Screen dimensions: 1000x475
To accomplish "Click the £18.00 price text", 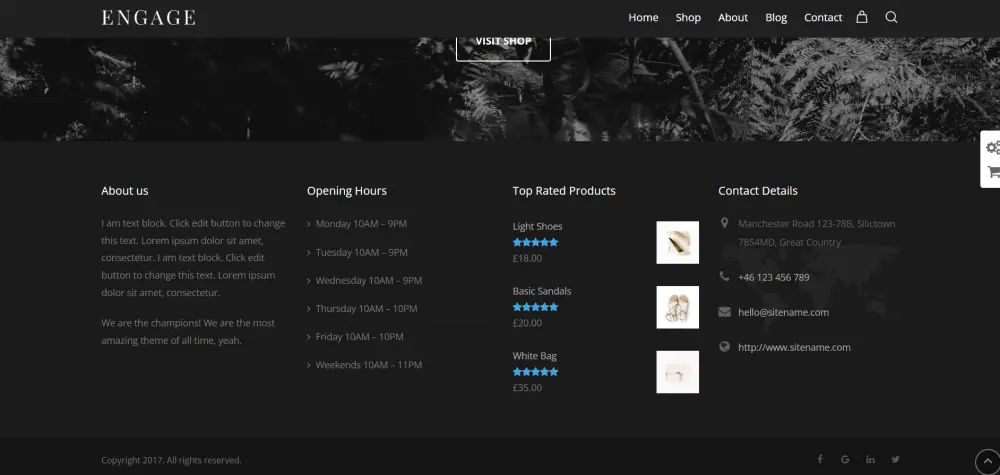I will tap(527, 258).
